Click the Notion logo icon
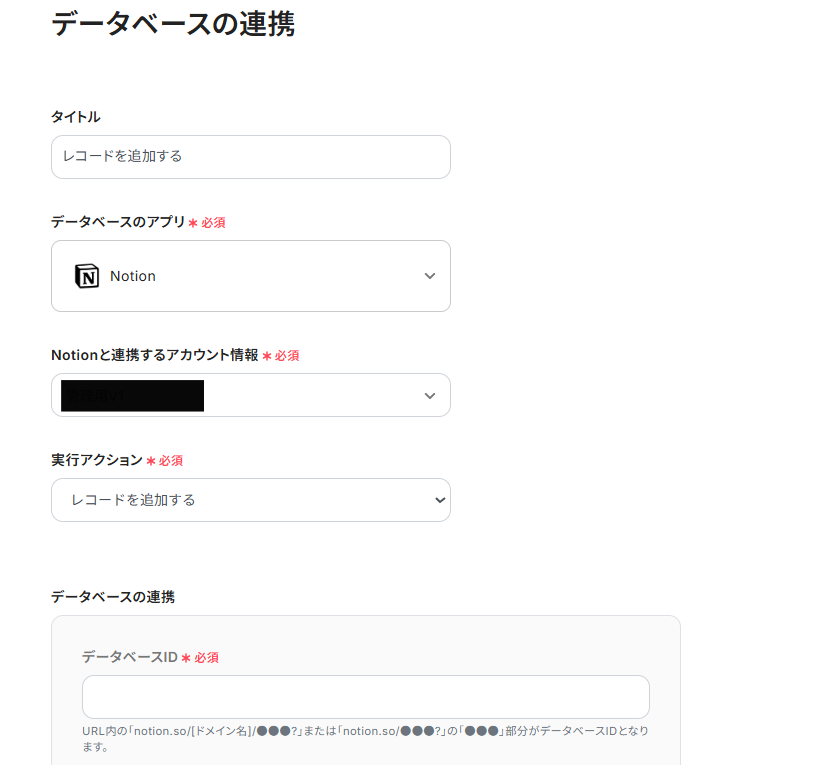835x765 pixels. point(87,276)
